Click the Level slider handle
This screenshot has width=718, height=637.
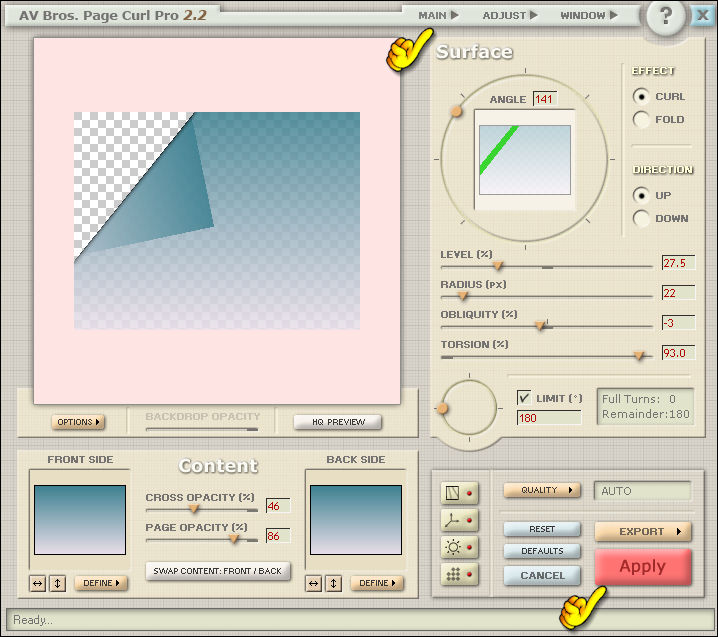(x=498, y=266)
